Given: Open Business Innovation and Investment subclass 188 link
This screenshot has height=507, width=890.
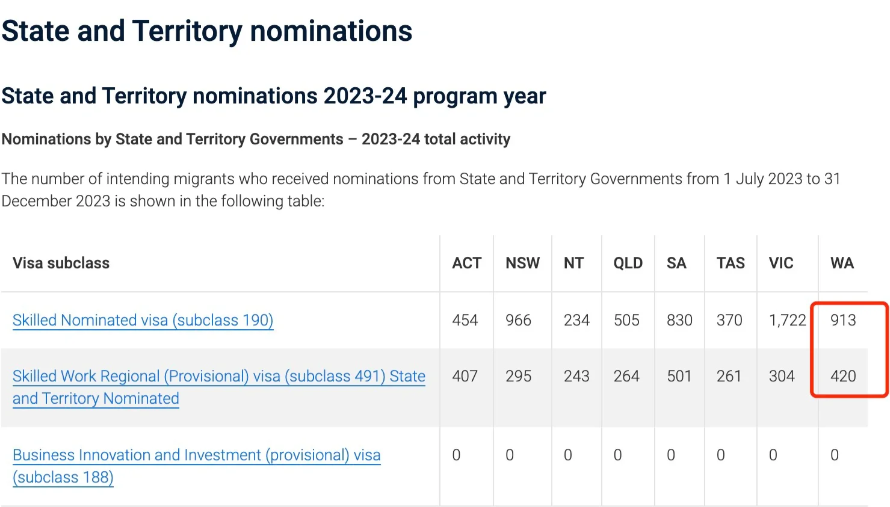Looking at the screenshot, I should tap(196, 466).
